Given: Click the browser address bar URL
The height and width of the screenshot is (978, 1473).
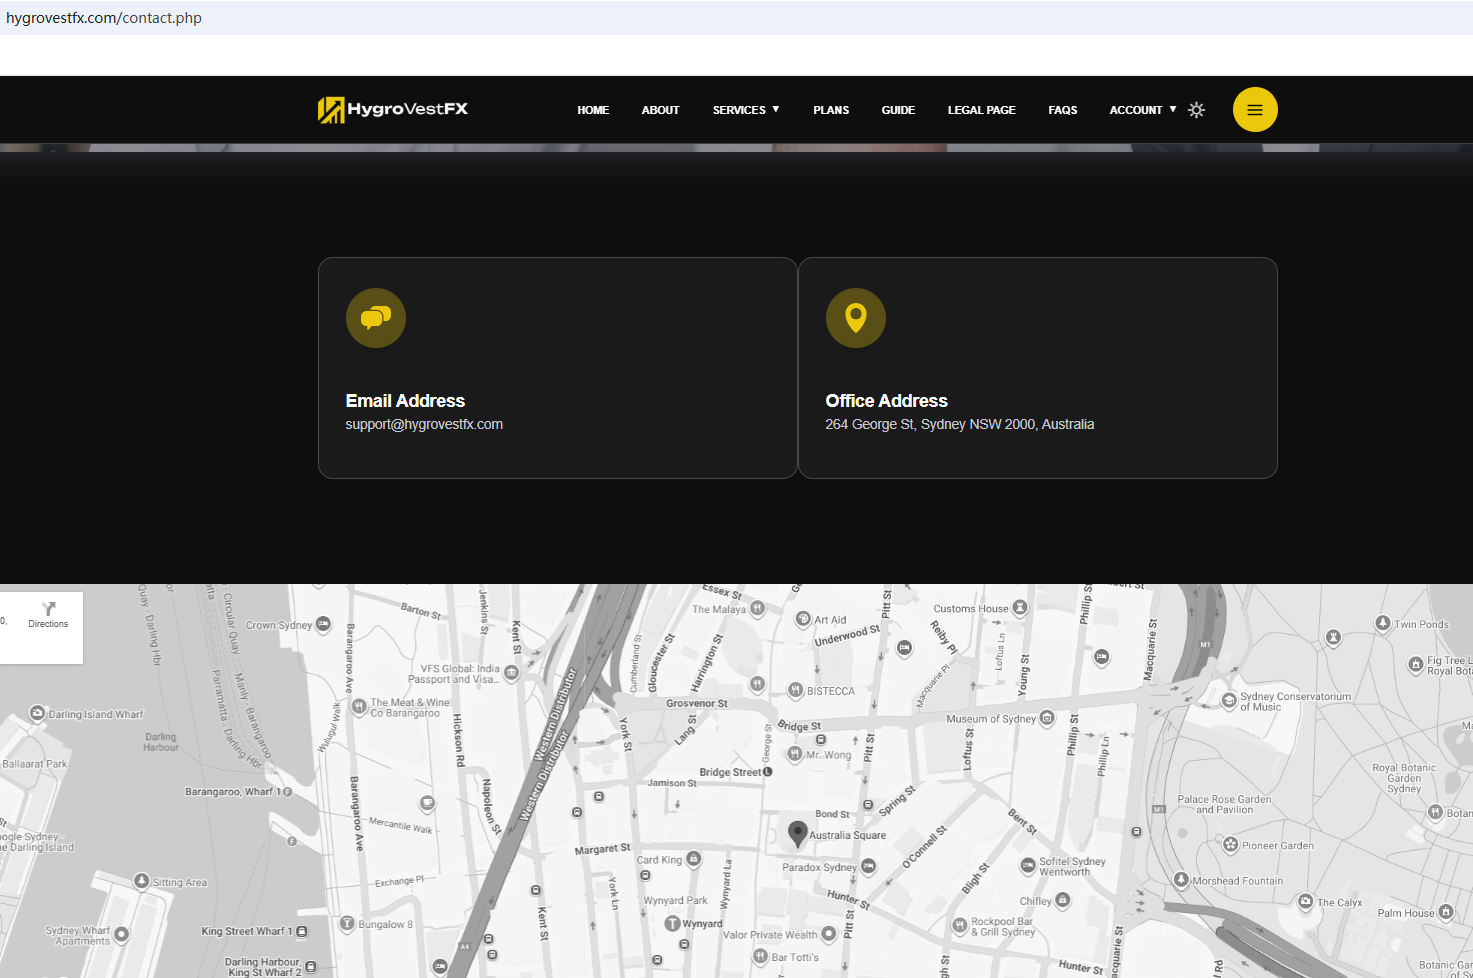Looking at the screenshot, I should (x=104, y=18).
